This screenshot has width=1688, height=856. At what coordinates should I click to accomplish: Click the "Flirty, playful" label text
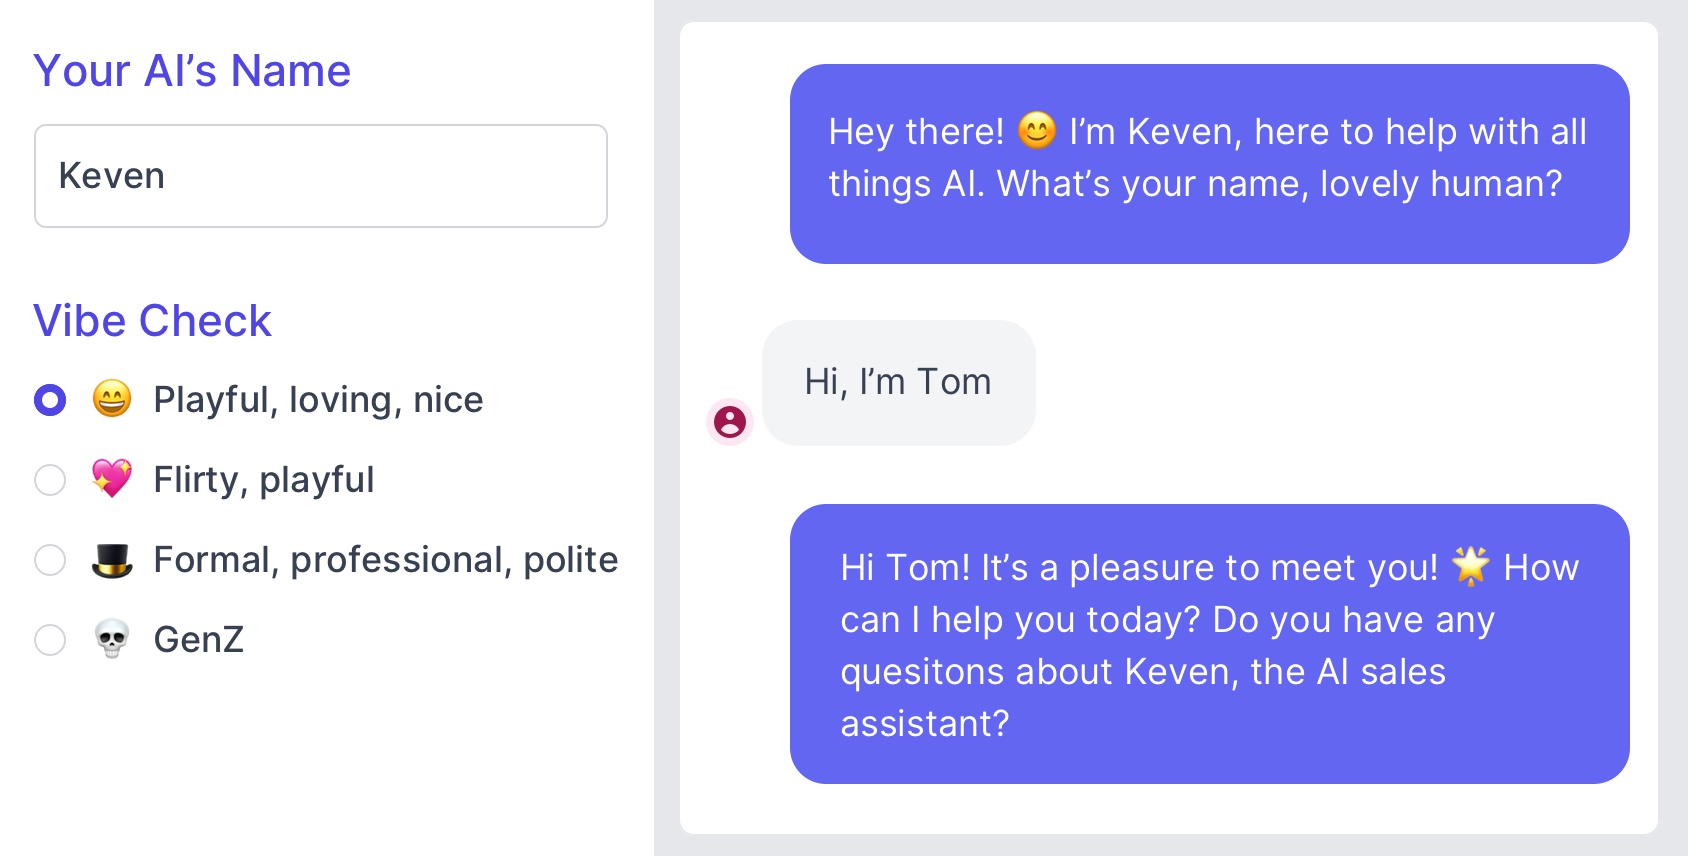(264, 480)
